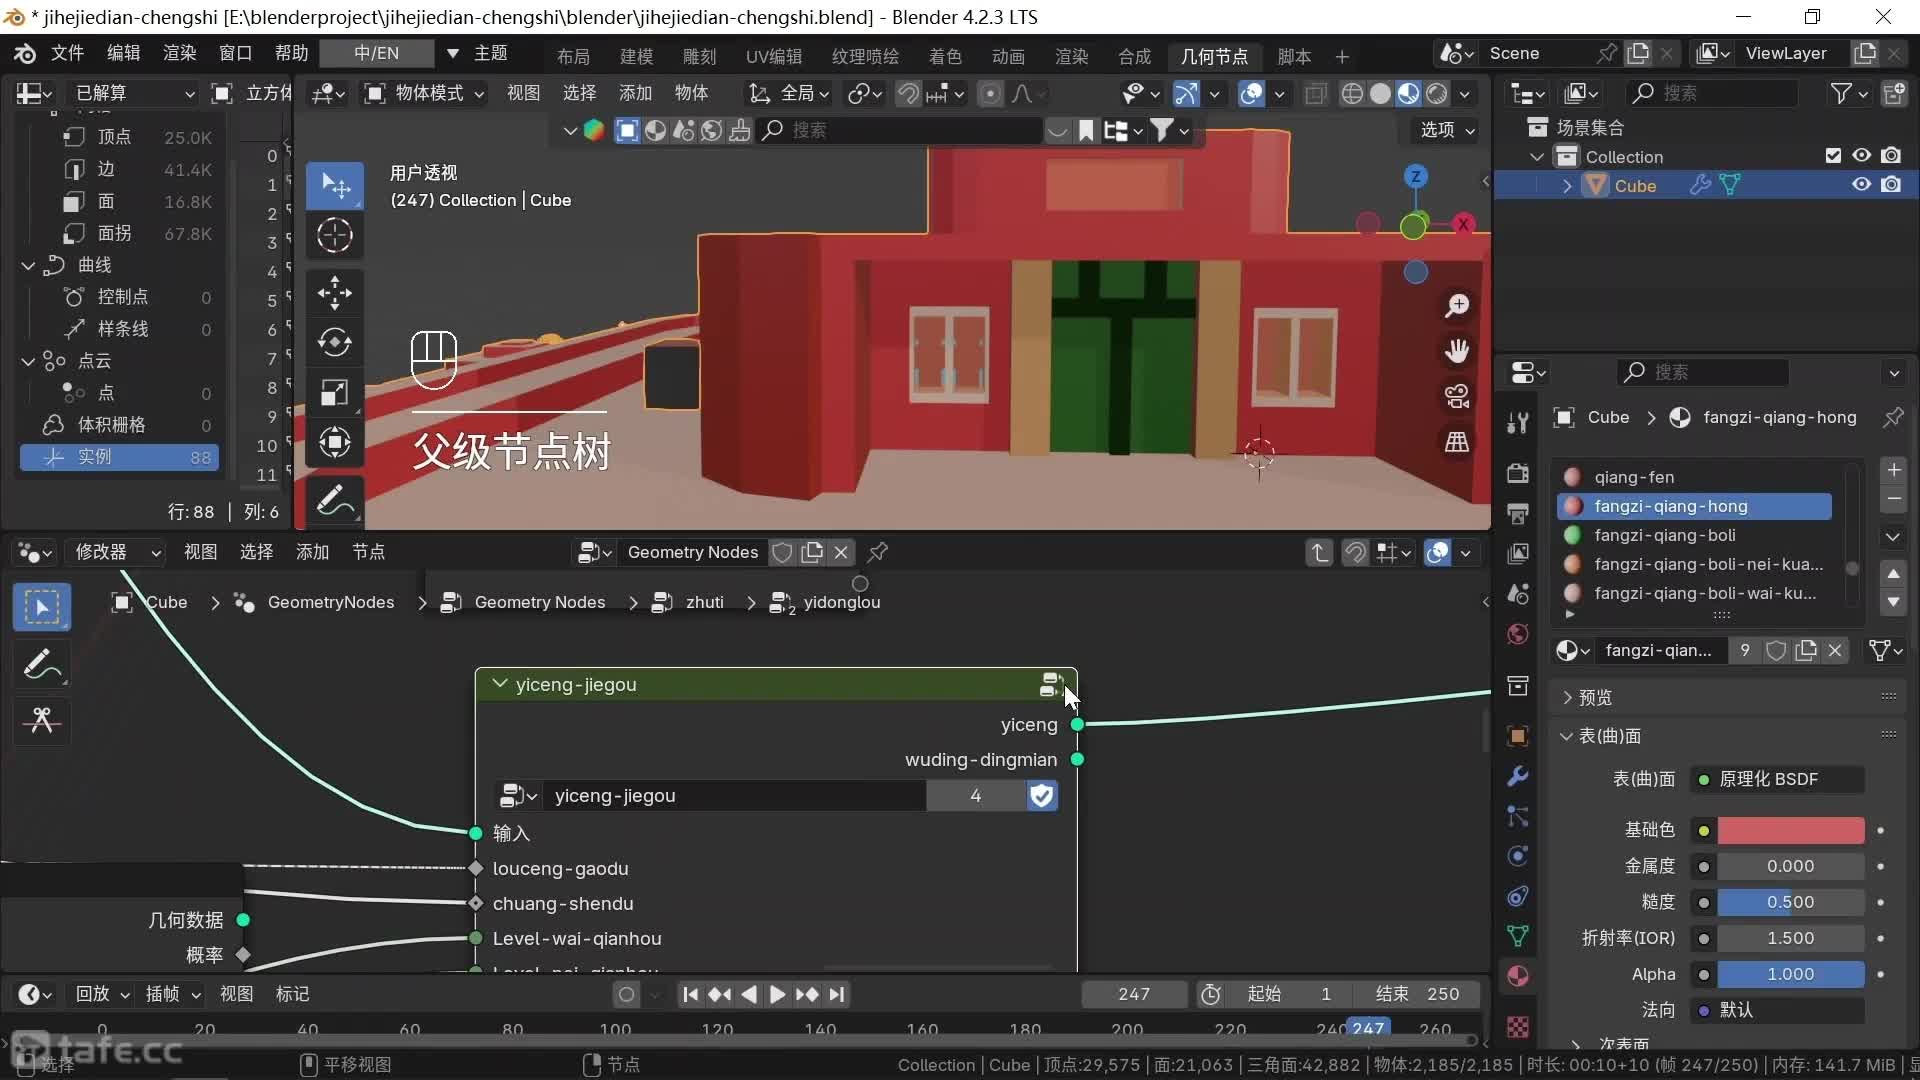Screen dimensions: 1920x1080
Task: Go to parent node tree arrow
Action: 1319,552
